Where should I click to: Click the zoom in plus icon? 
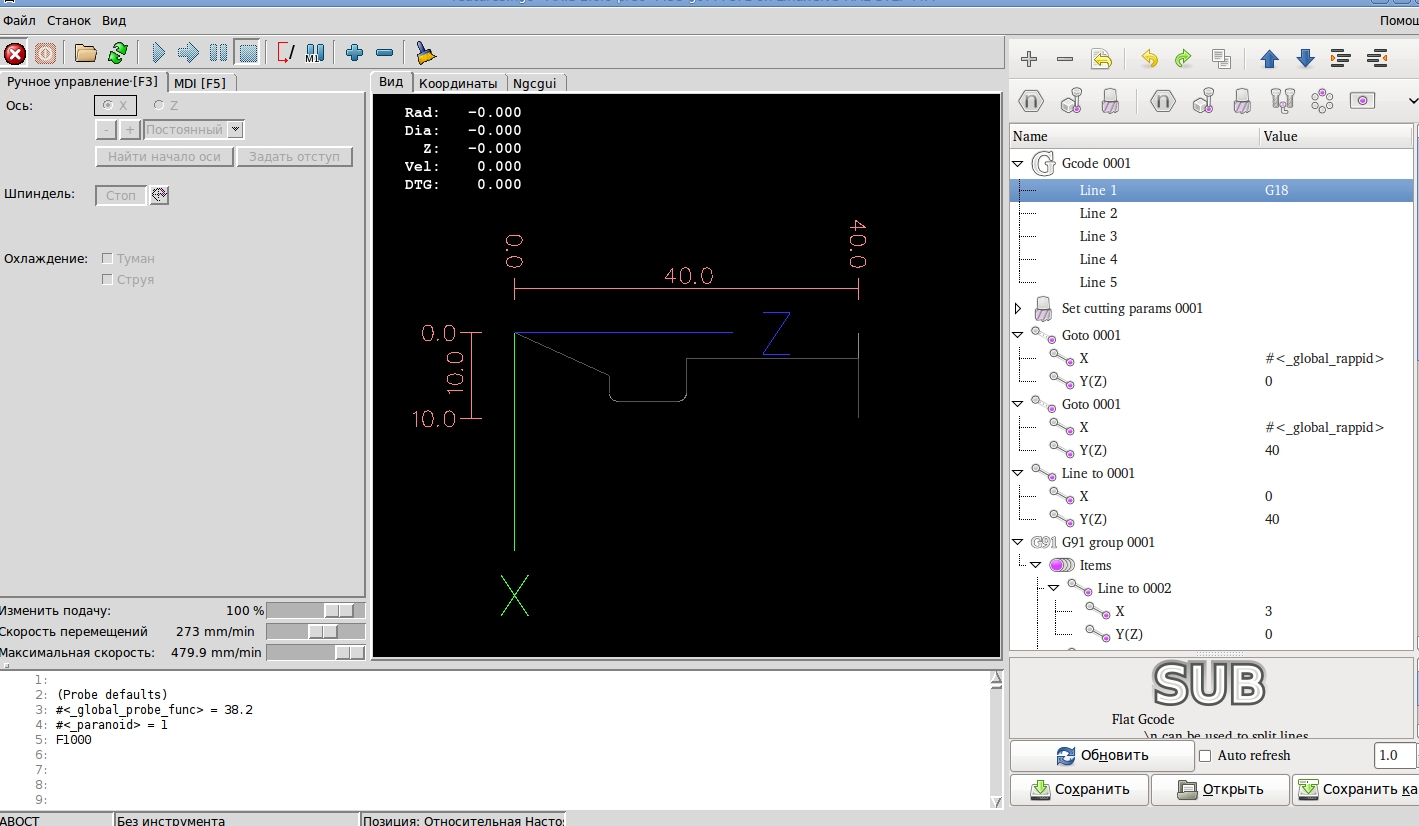353,53
